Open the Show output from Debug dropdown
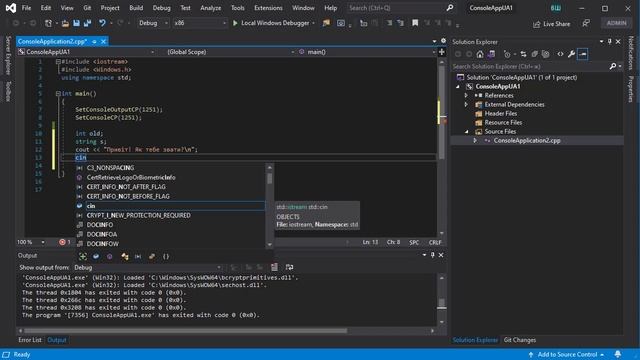 147,267
